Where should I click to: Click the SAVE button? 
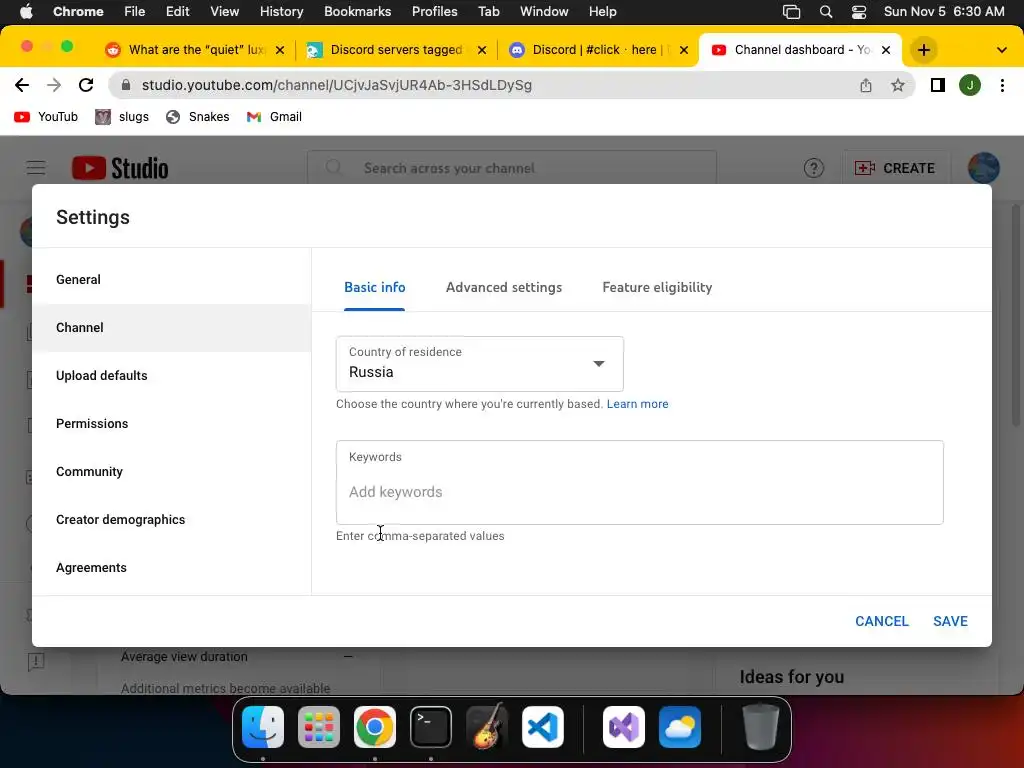(x=950, y=621)
